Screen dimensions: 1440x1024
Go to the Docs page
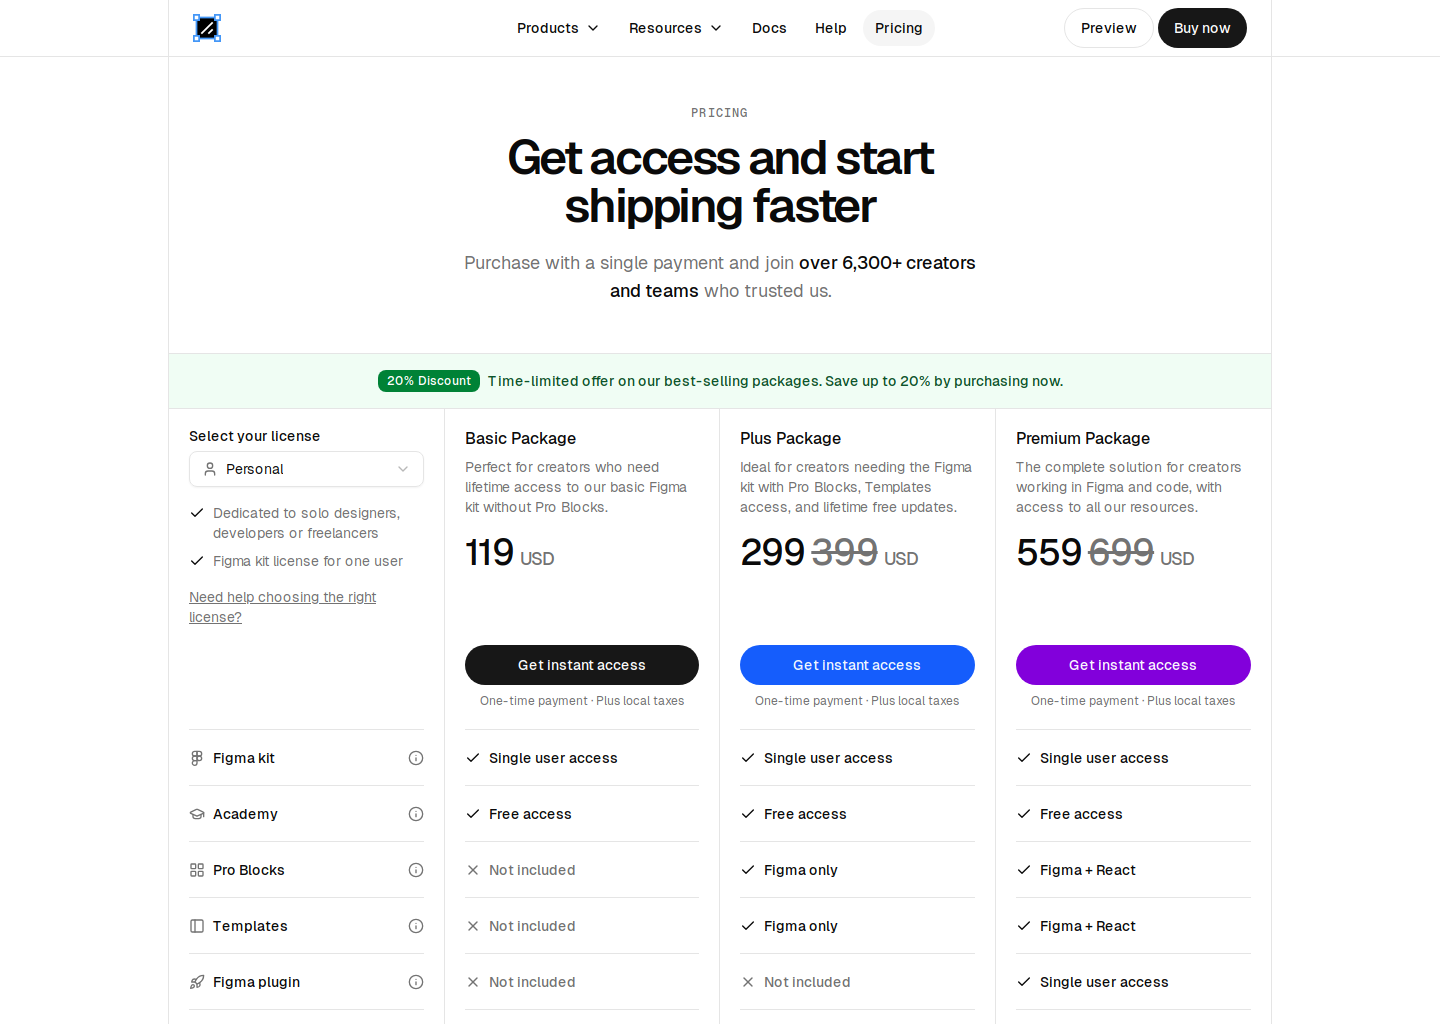tap(769, 28)
